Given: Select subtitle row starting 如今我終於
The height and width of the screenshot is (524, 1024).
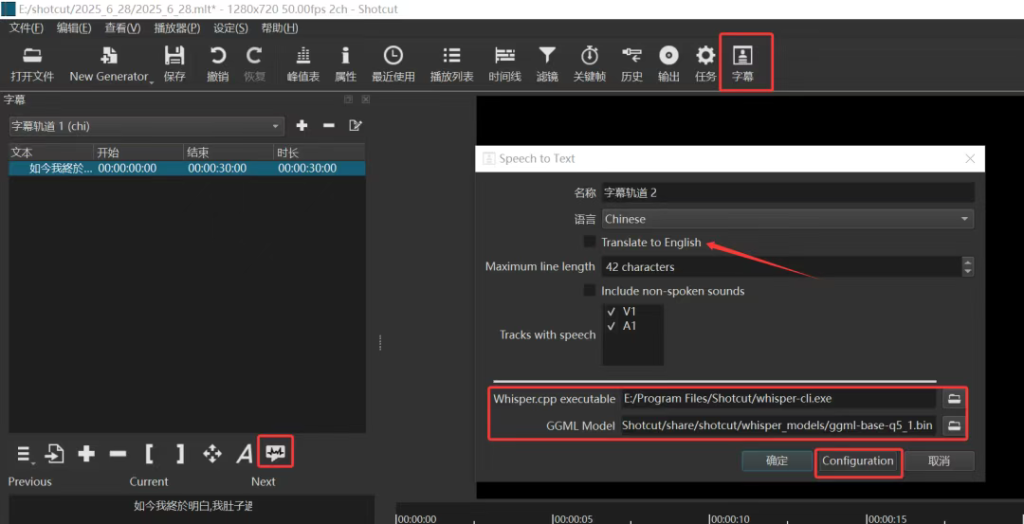Looking at the screenshot, I should [187, 168].
